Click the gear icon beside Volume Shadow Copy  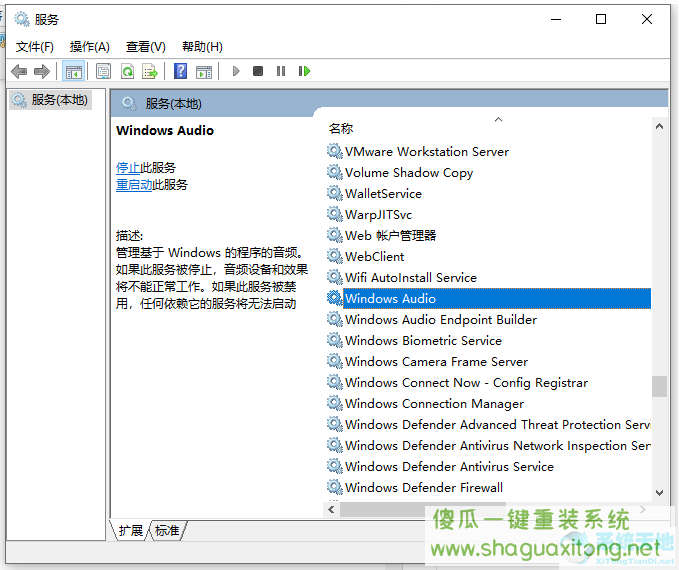pyautogui.click(x=334, y=172)
